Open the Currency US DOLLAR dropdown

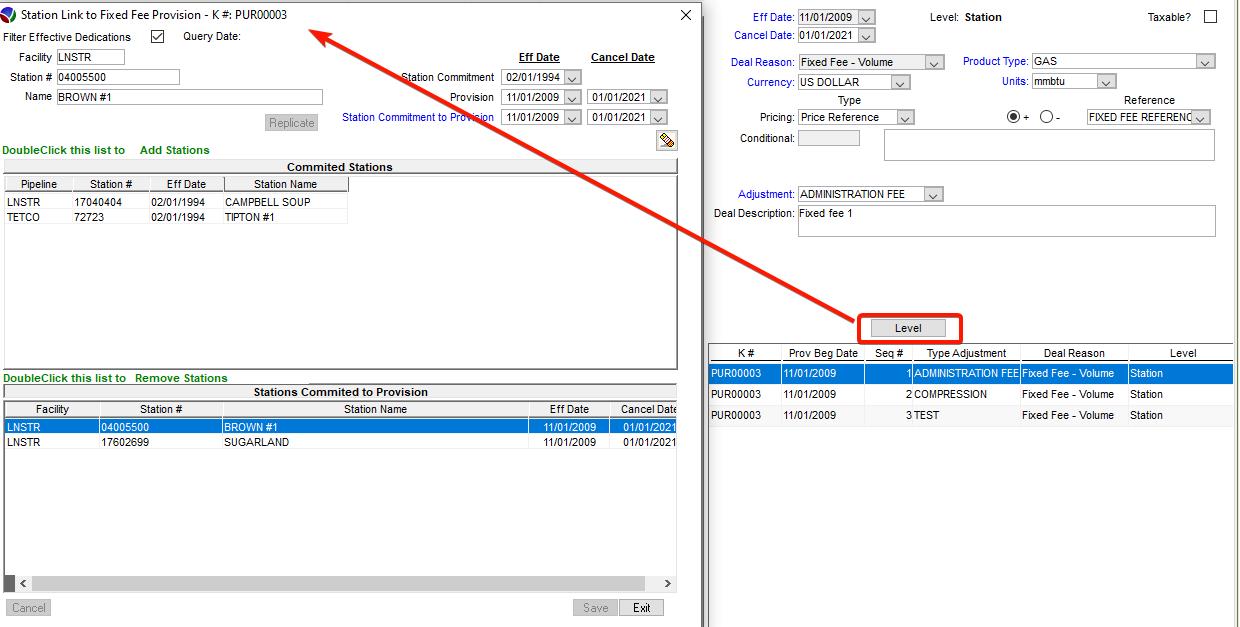point(900,82)
